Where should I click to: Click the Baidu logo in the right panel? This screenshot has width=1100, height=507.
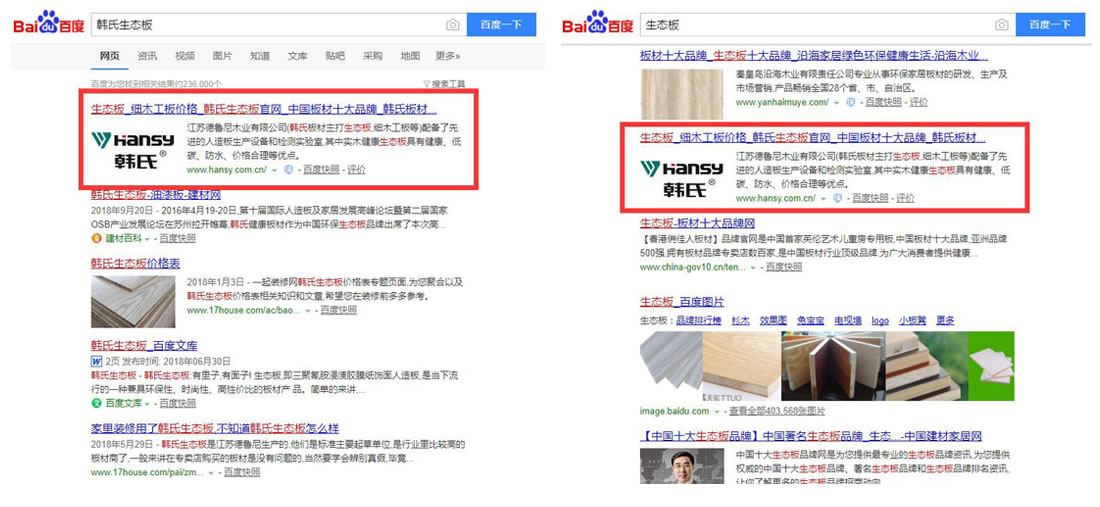pyautogui.click(x=597, y=23)
